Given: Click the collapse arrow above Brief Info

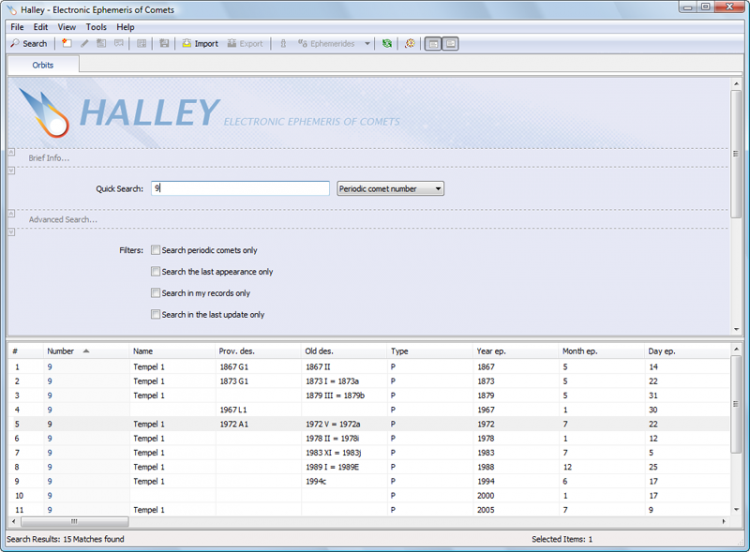Looking at the screenshot, I should coord(11,152).
